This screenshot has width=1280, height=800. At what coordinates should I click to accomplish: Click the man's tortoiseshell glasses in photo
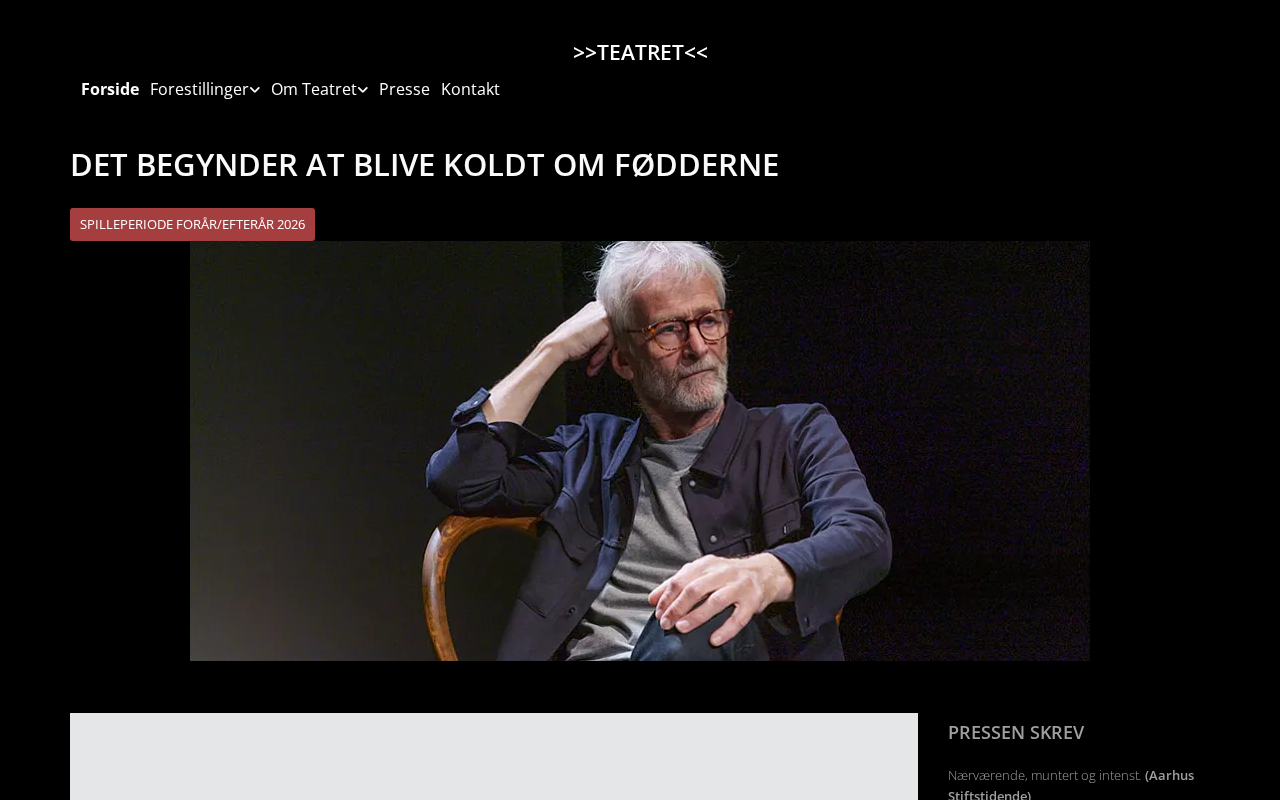[x=688, y=329]
